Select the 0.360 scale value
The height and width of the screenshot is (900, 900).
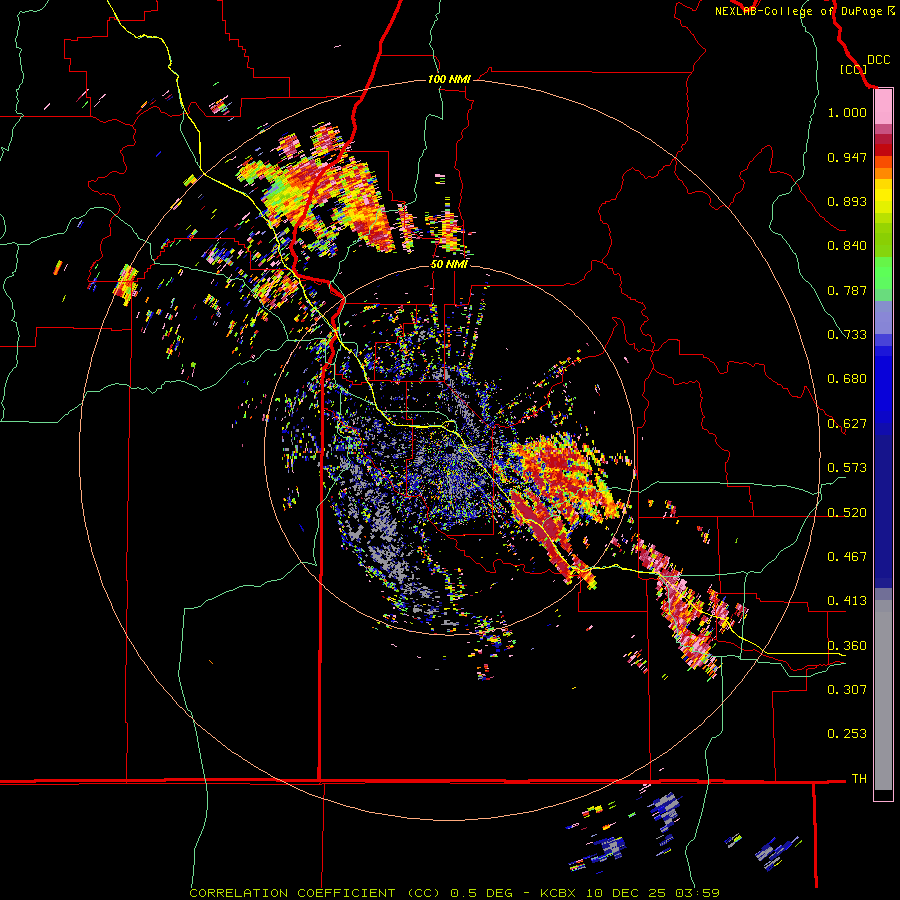point(847,646)
